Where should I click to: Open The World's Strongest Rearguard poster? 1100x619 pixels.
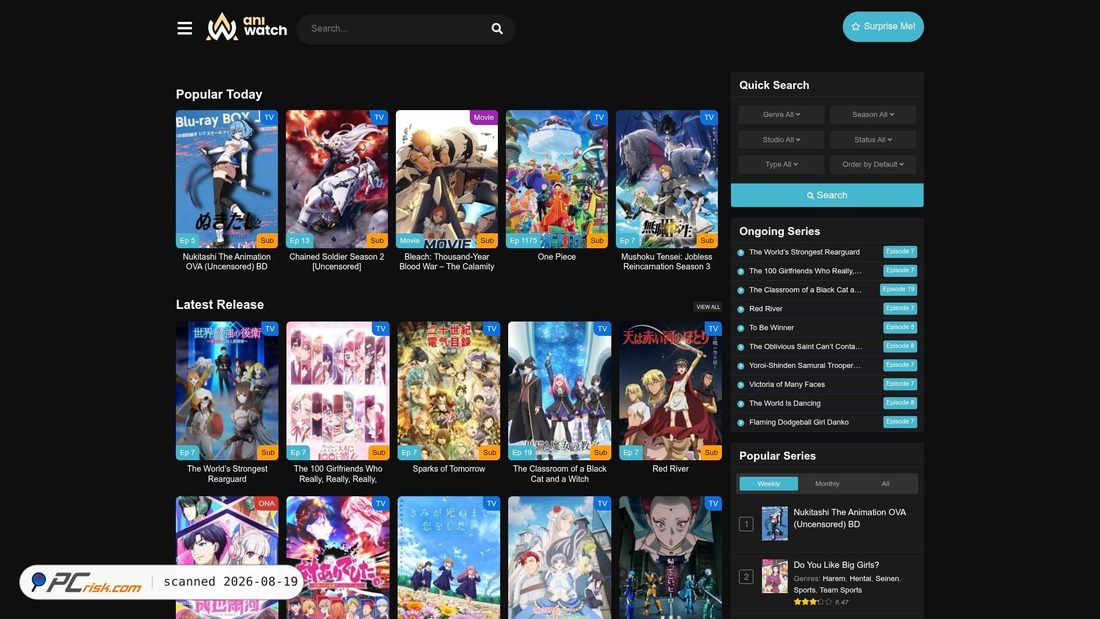coord(227,391)
